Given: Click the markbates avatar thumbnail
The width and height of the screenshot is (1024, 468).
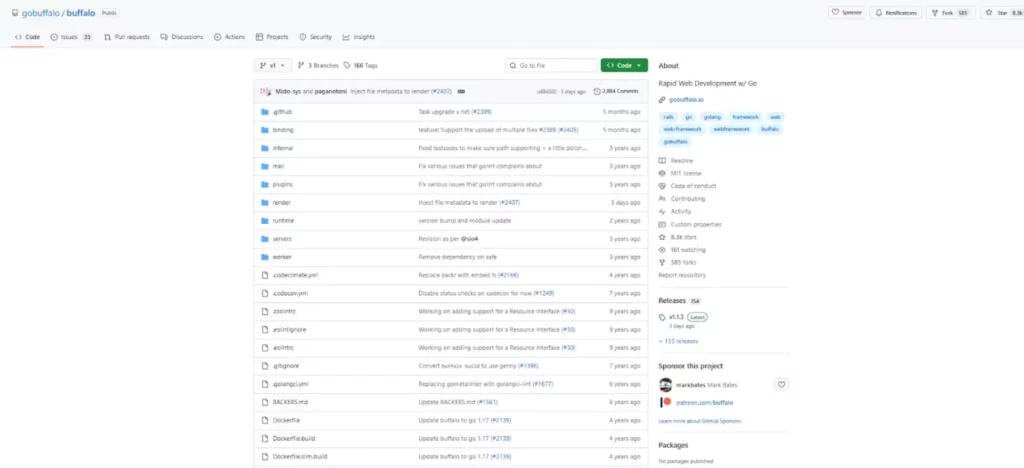Looking at the screenshot, I should pyautogui.click(x=666, y=384).
